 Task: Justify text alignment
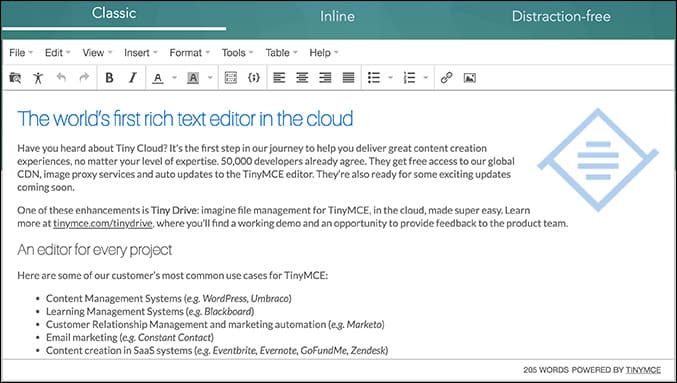[348, 78]
